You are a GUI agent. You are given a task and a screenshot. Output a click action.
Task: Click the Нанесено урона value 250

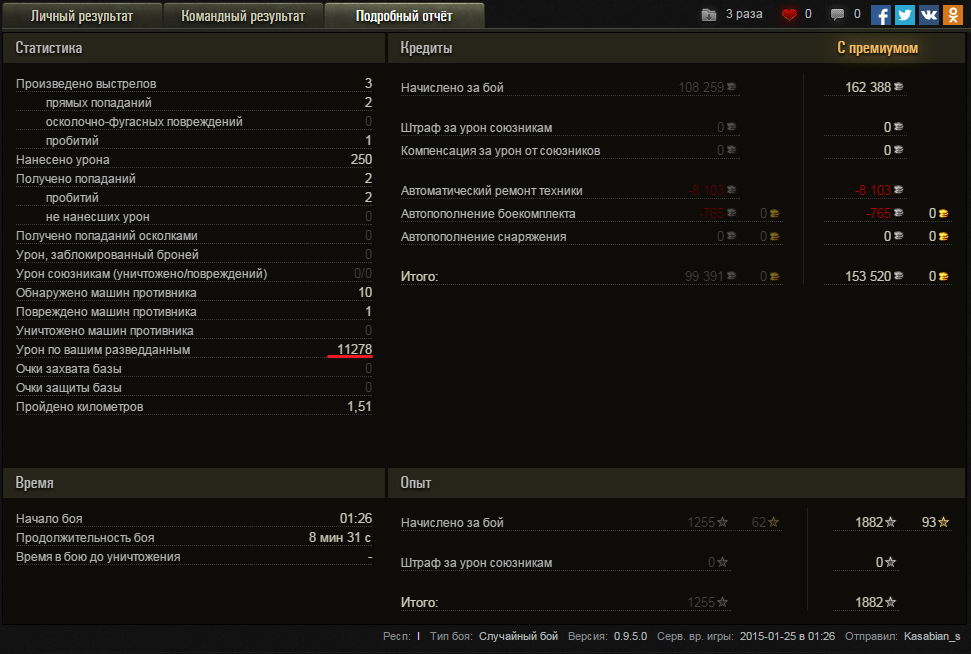click(361, 160)
